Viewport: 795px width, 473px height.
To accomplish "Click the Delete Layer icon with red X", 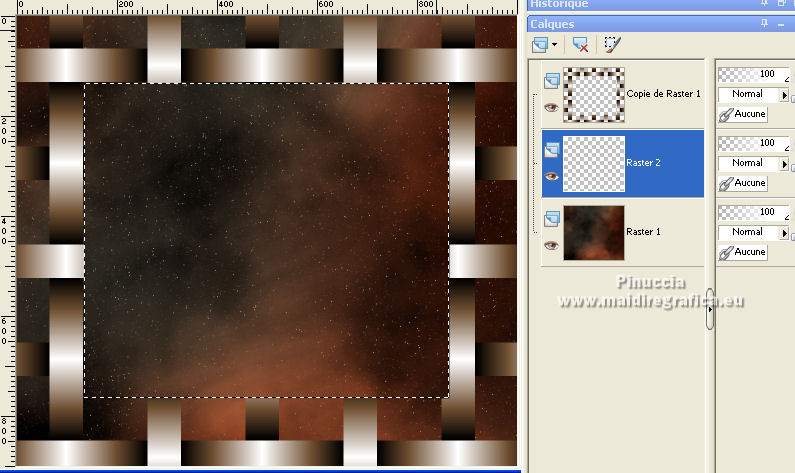I will tap(580, 45).
